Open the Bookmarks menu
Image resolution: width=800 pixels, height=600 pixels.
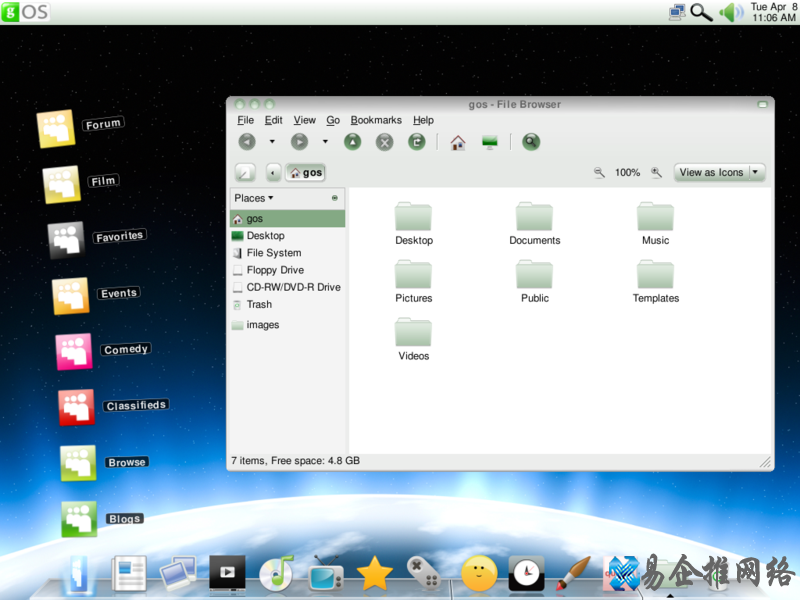[376, 120]
